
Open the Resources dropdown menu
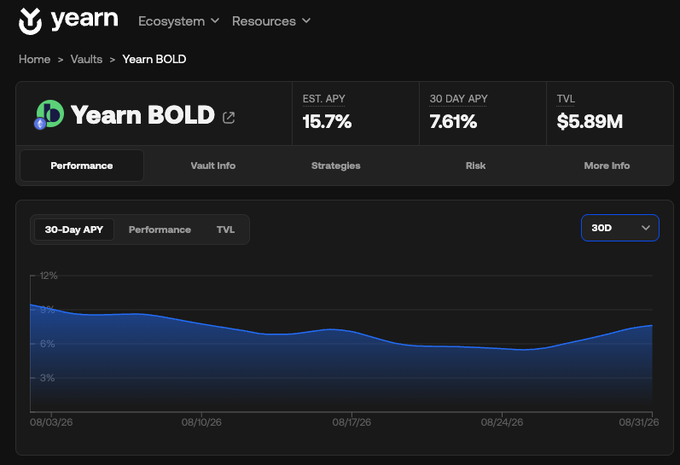coord(271,21)
